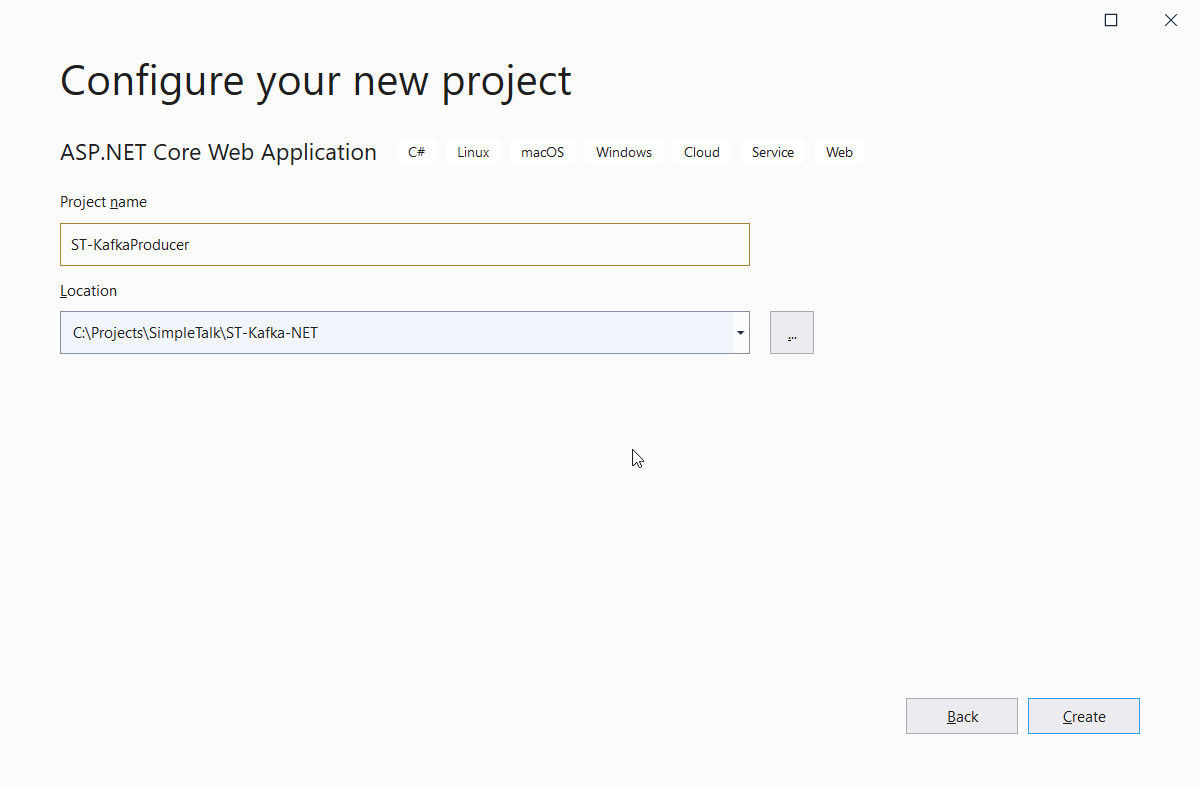The width and height of the screenshot is (1200, 788).
Task: Go back with the Back button
Action: pos(961,716)
